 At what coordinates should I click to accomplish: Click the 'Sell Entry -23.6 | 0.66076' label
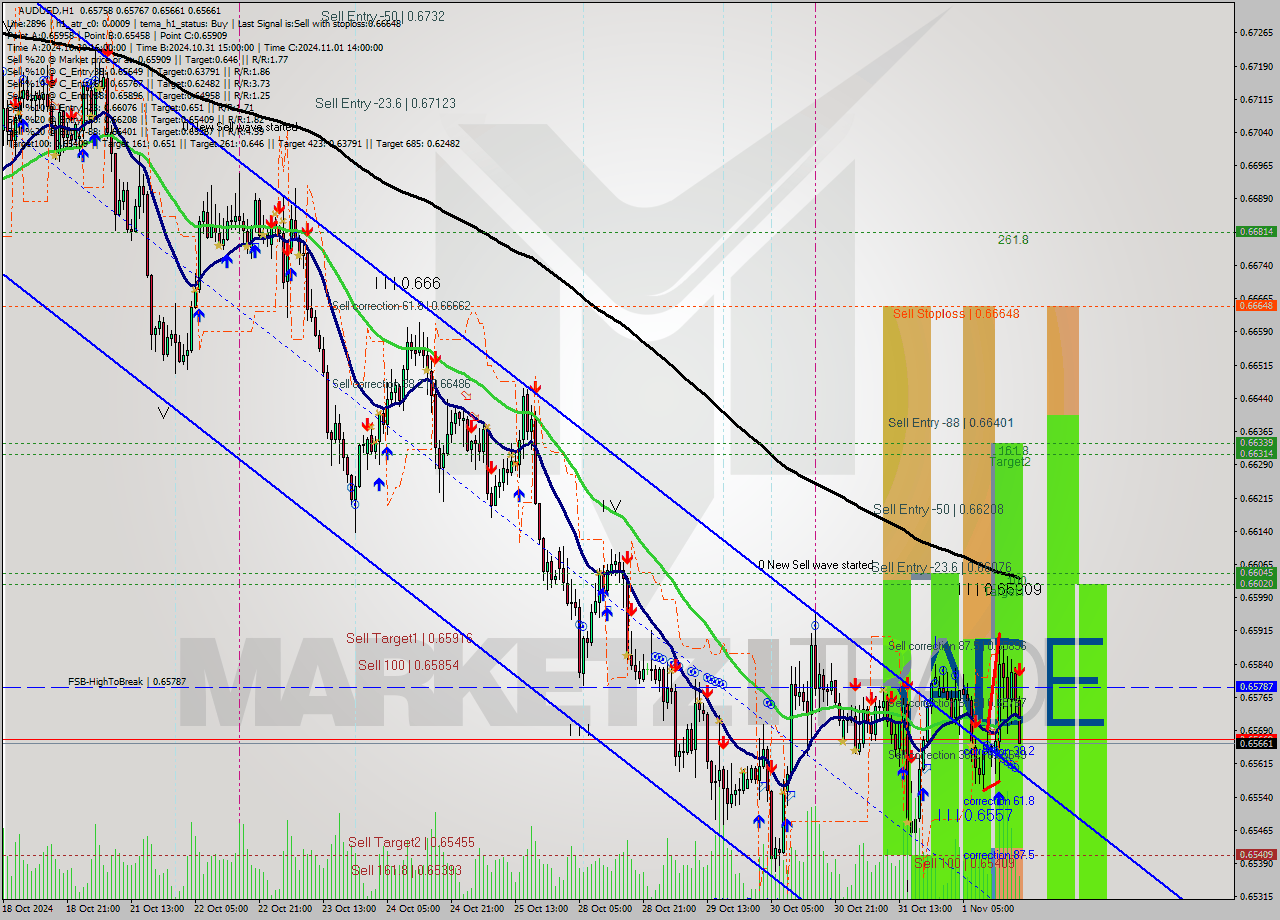941,567
